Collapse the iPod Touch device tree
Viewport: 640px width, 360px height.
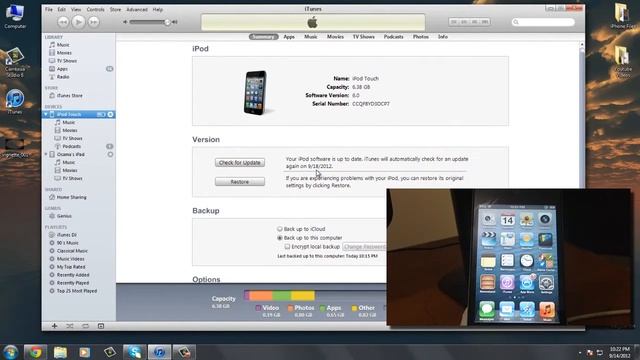click(x=46, y=114)
